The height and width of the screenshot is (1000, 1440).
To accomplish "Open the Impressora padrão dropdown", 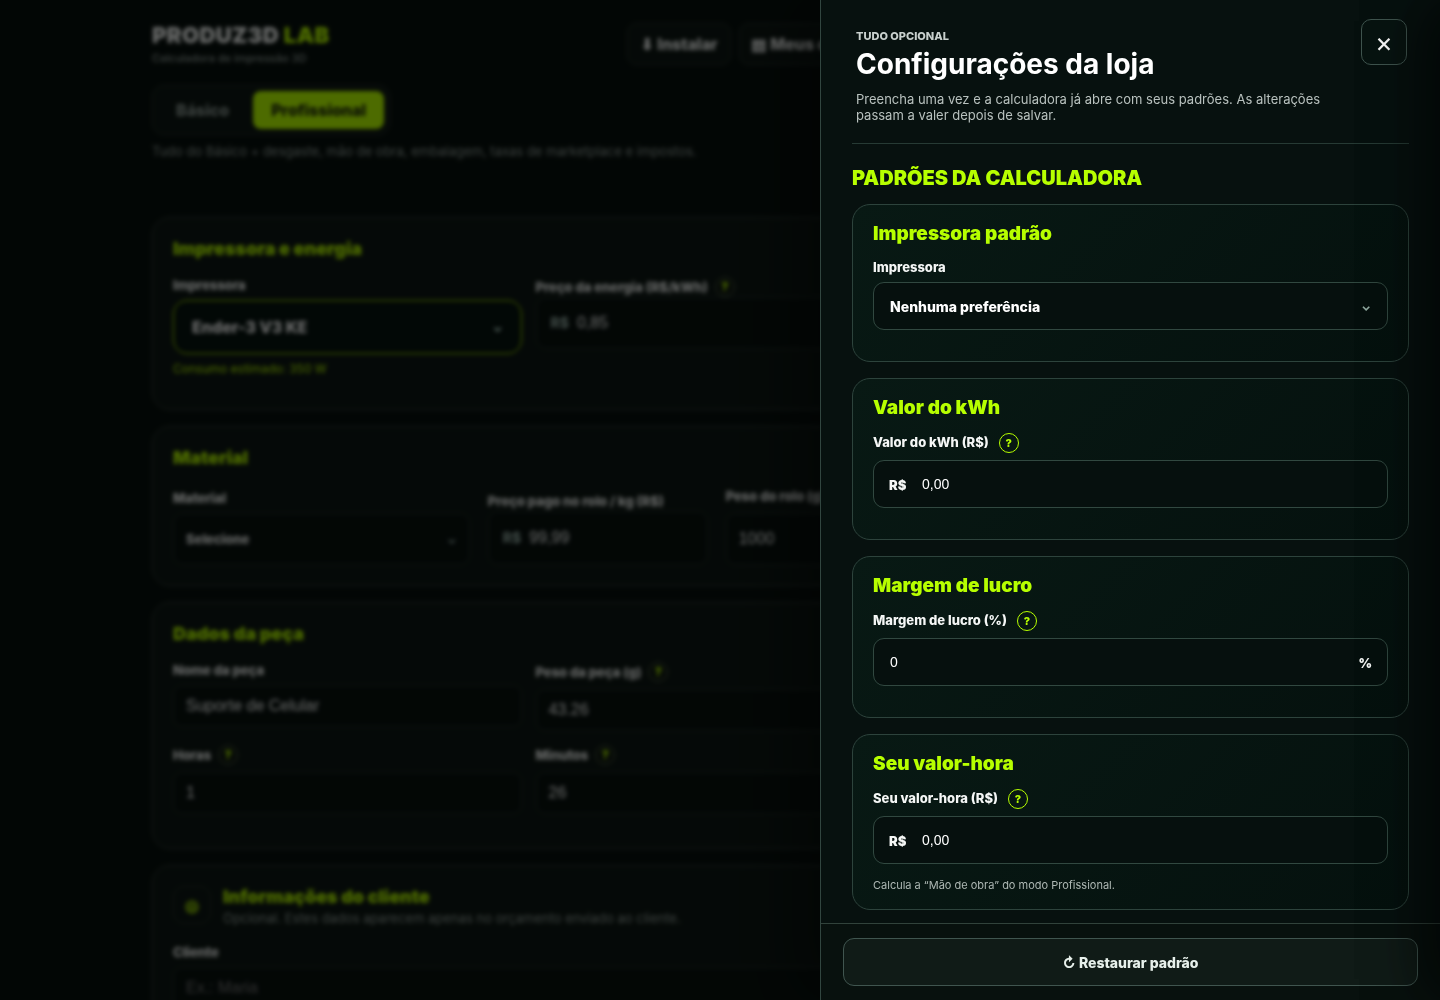I will click(x=1130, y=306).
